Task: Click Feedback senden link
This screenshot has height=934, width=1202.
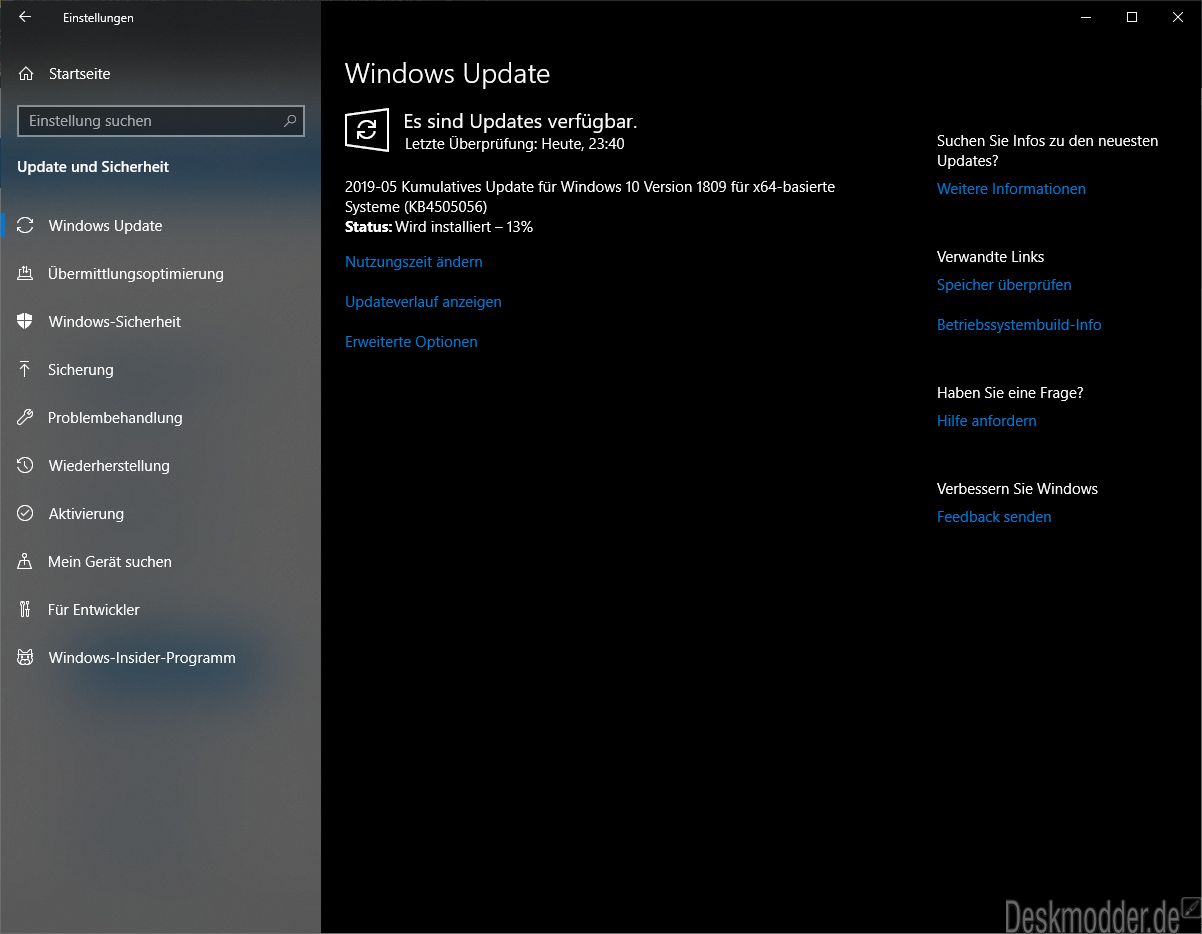Action: pos(994,517)
